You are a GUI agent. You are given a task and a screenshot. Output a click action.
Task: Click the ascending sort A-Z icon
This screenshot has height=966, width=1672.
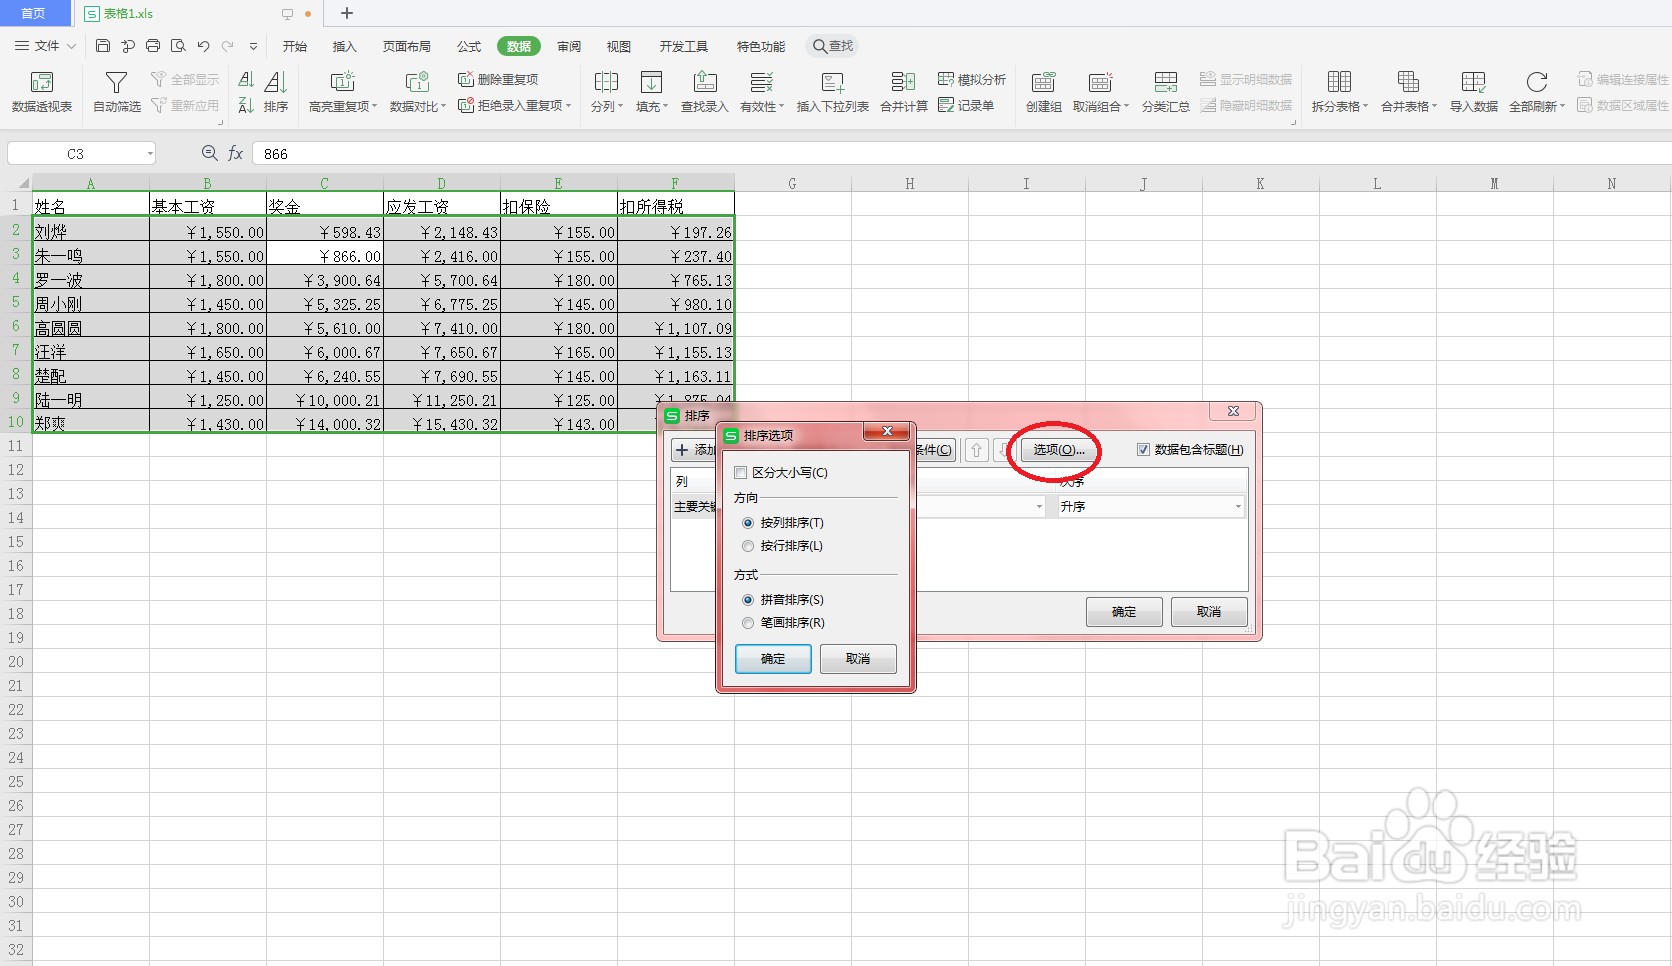point(246,80)
